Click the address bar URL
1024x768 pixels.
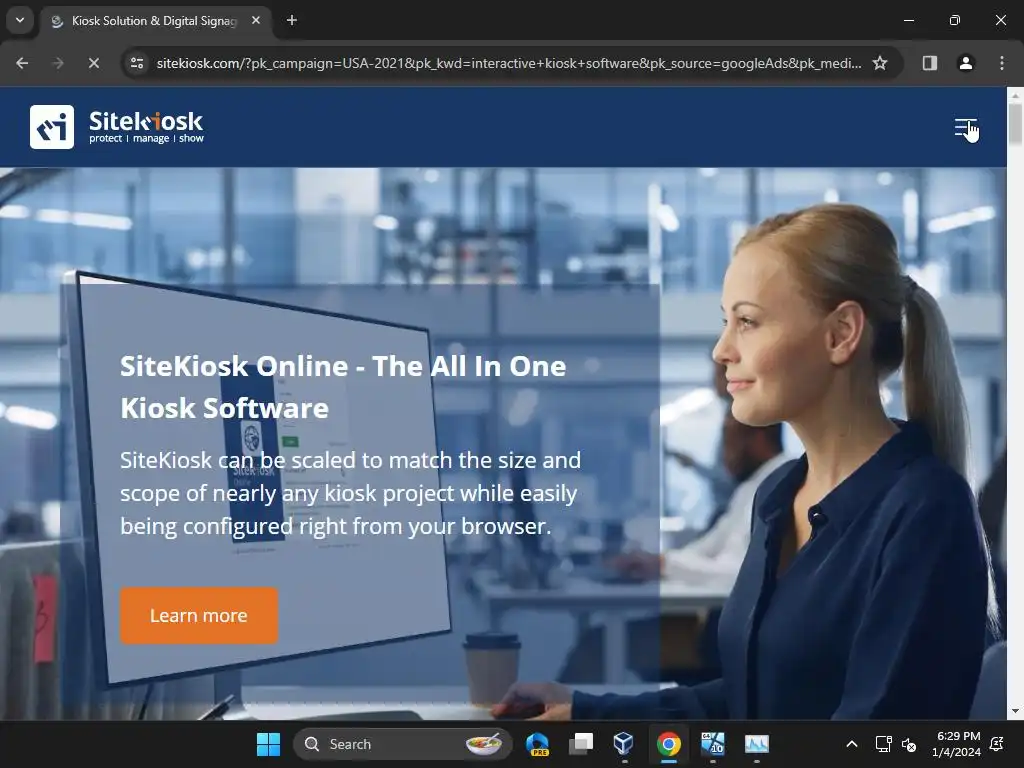509,63
